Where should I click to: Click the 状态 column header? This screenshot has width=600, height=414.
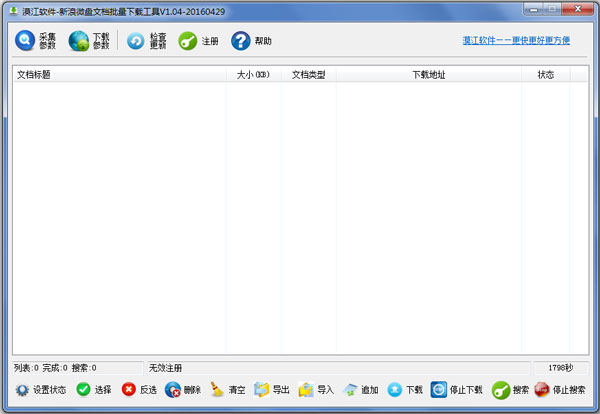(x=545, y=75)
